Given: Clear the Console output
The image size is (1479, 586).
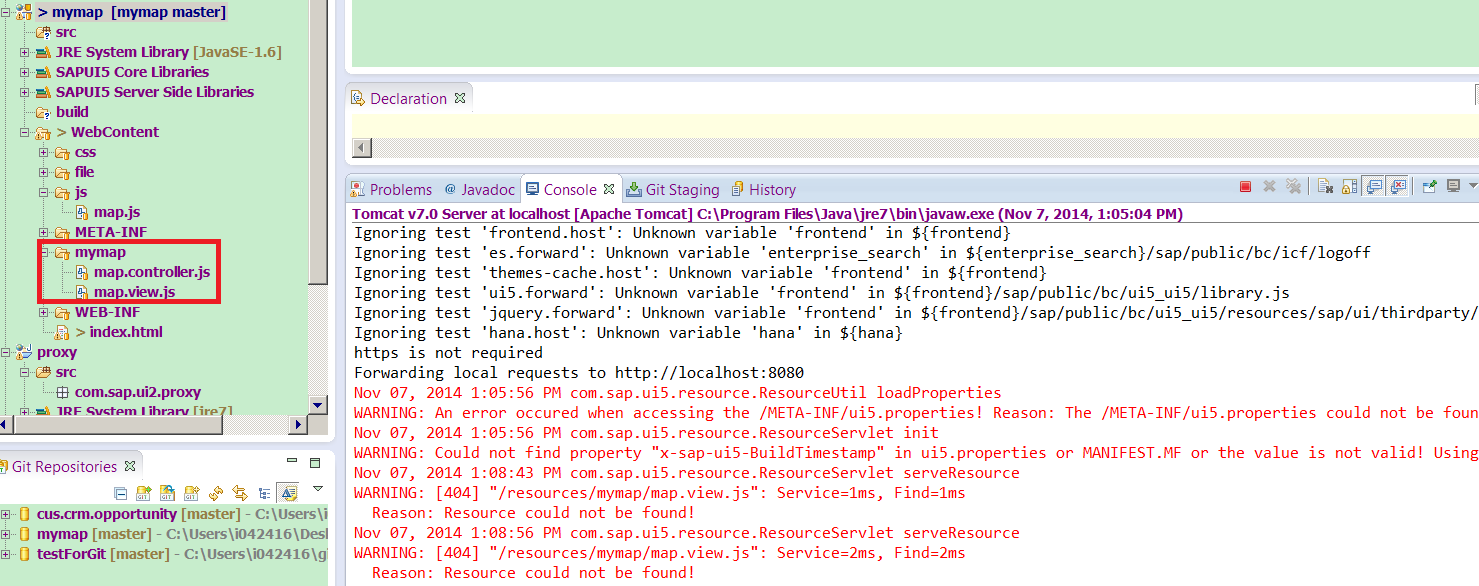Looking at the screenshot, I should [1324, 186].
